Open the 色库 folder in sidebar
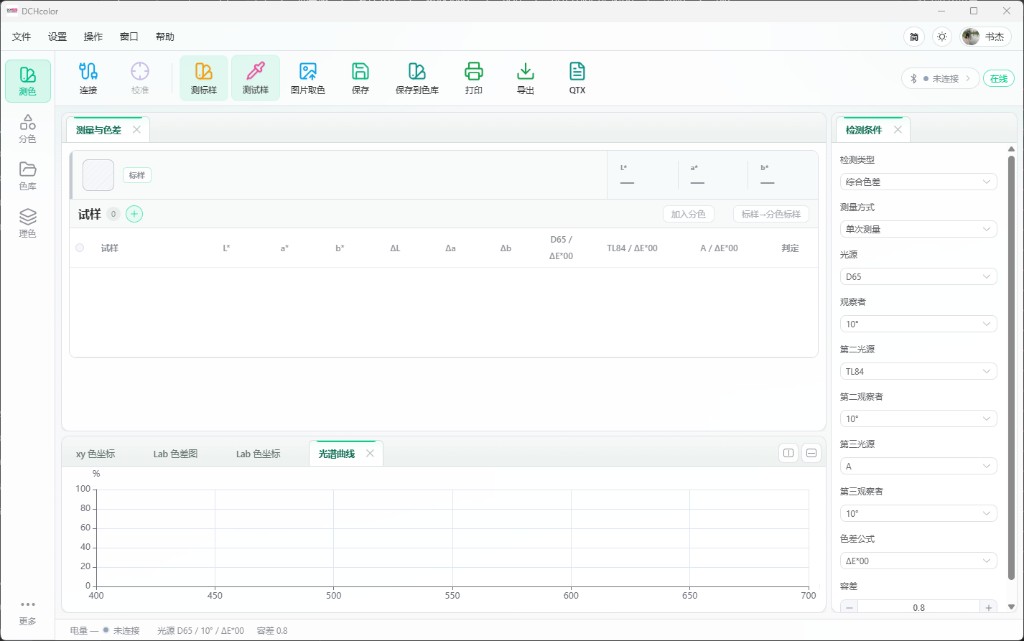Viewport: 1024px width, 641px height. pos(27,176)
